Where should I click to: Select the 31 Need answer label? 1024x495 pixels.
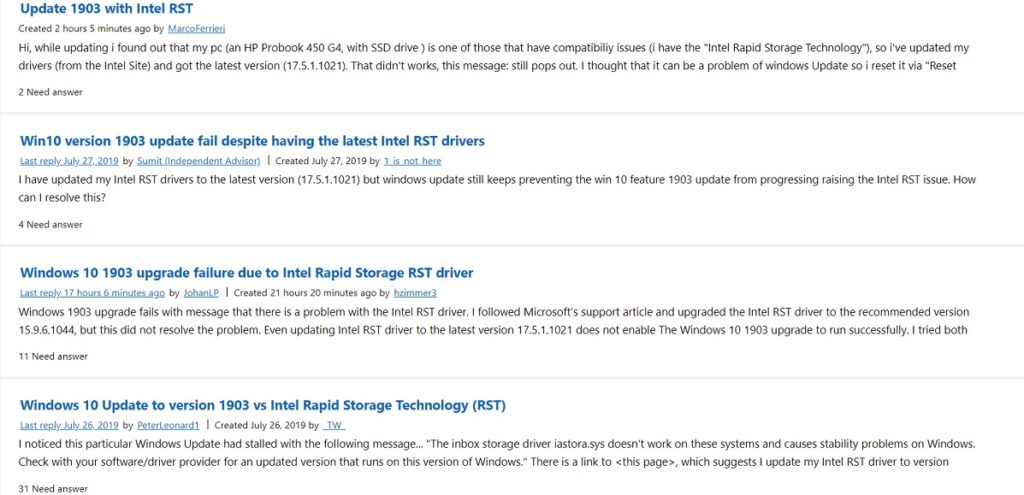[53, 488]
